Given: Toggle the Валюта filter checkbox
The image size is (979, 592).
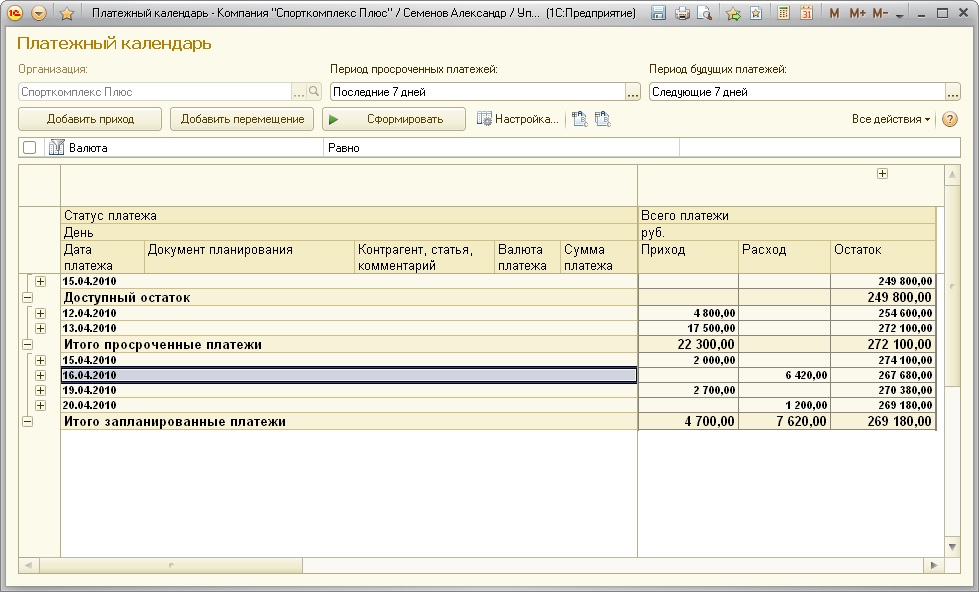Looking at the screenshot, I should click(x=30, y=147).
